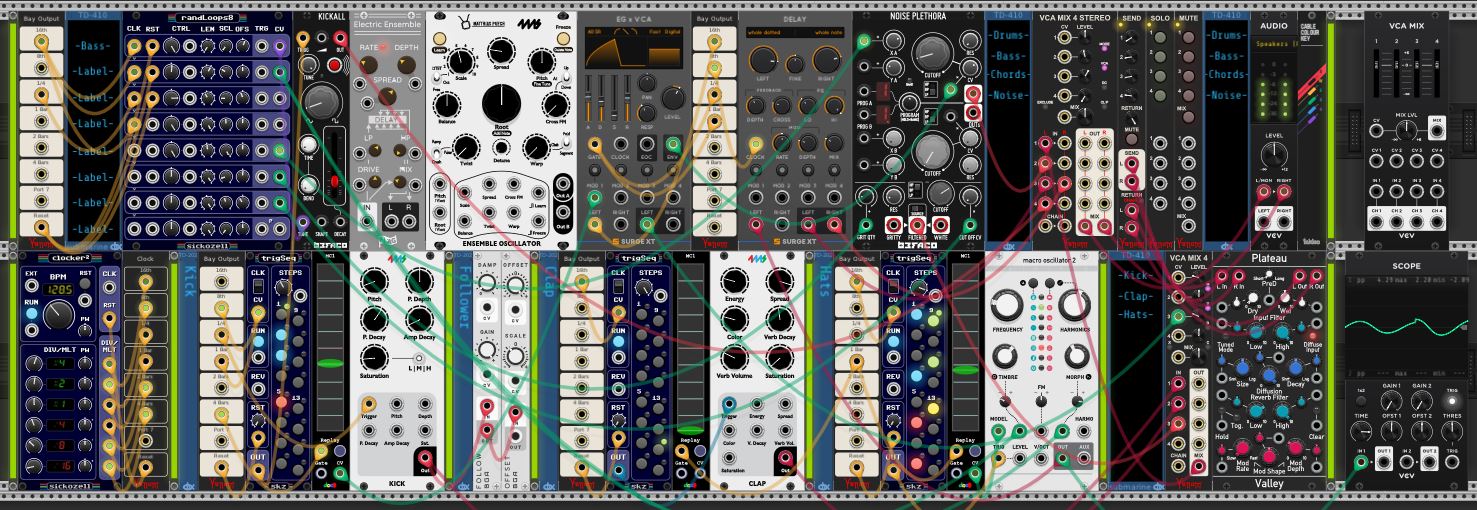The image size is (1477, 510).
Task: Flip the Kick trigSeq CLK mode switch
Action: pos(258,285)
